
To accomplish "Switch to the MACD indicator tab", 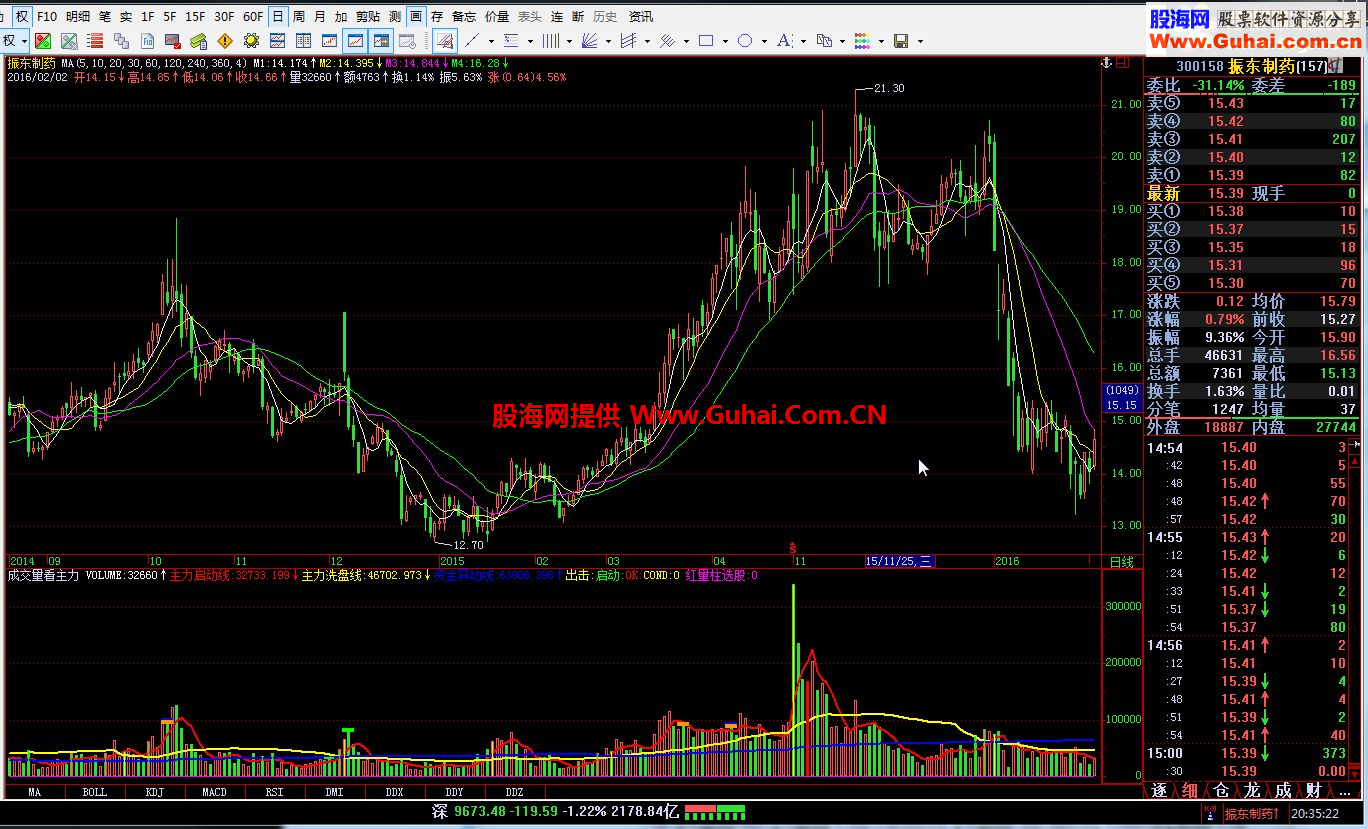I will 214,792.
